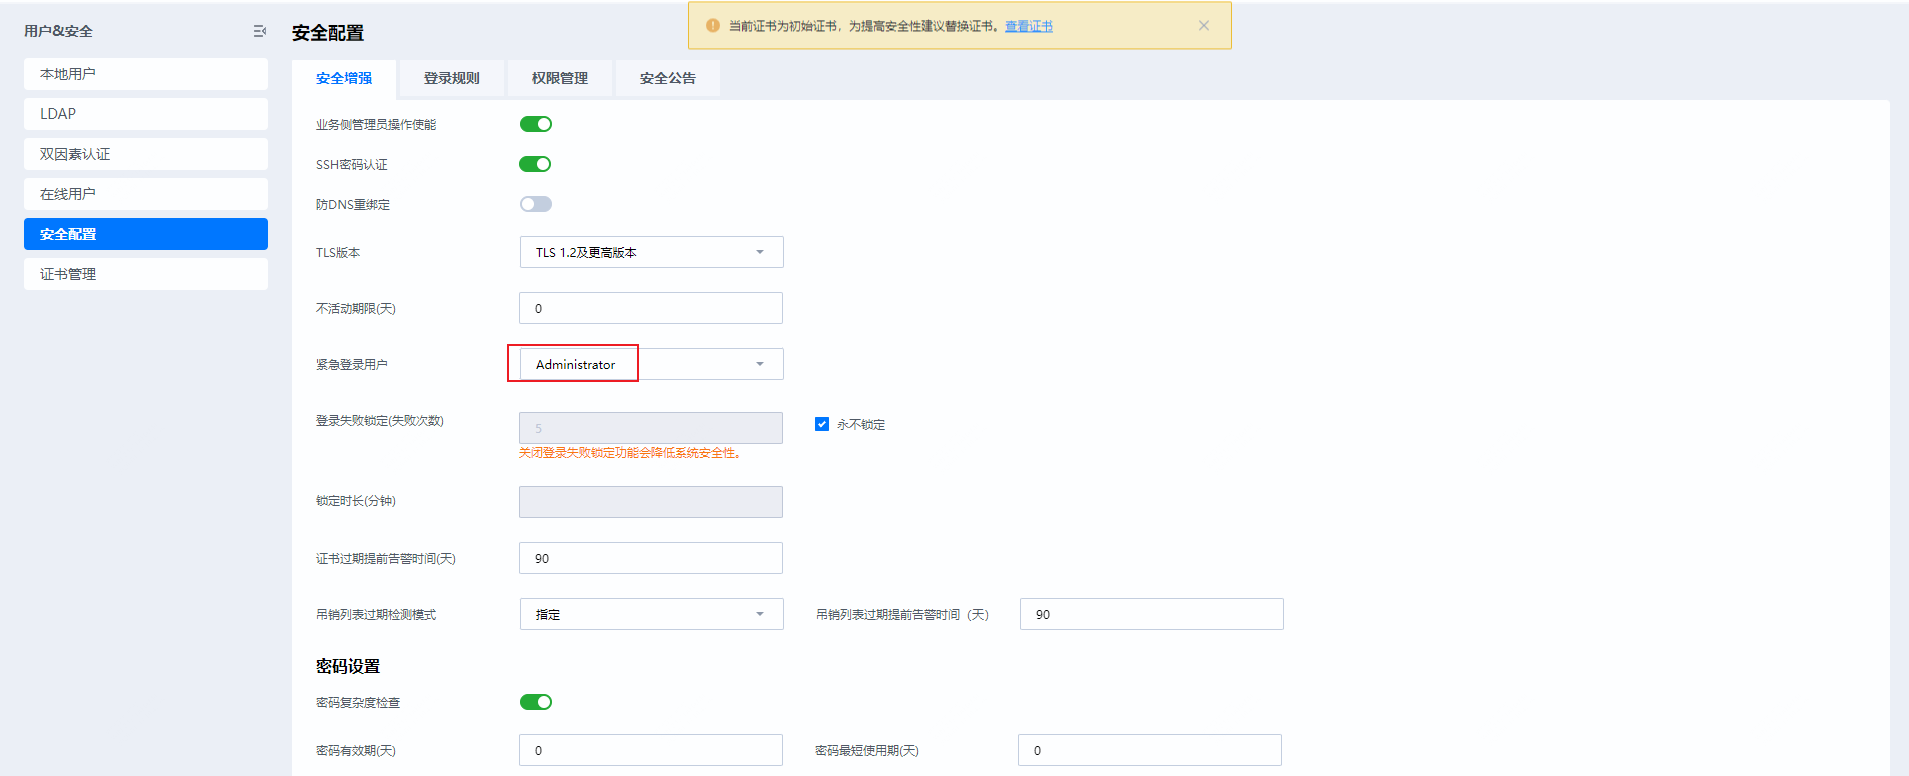Switch to the 登录规则 tab
The height and width of the screenshot is (776, 1909).
coord(451,78)
